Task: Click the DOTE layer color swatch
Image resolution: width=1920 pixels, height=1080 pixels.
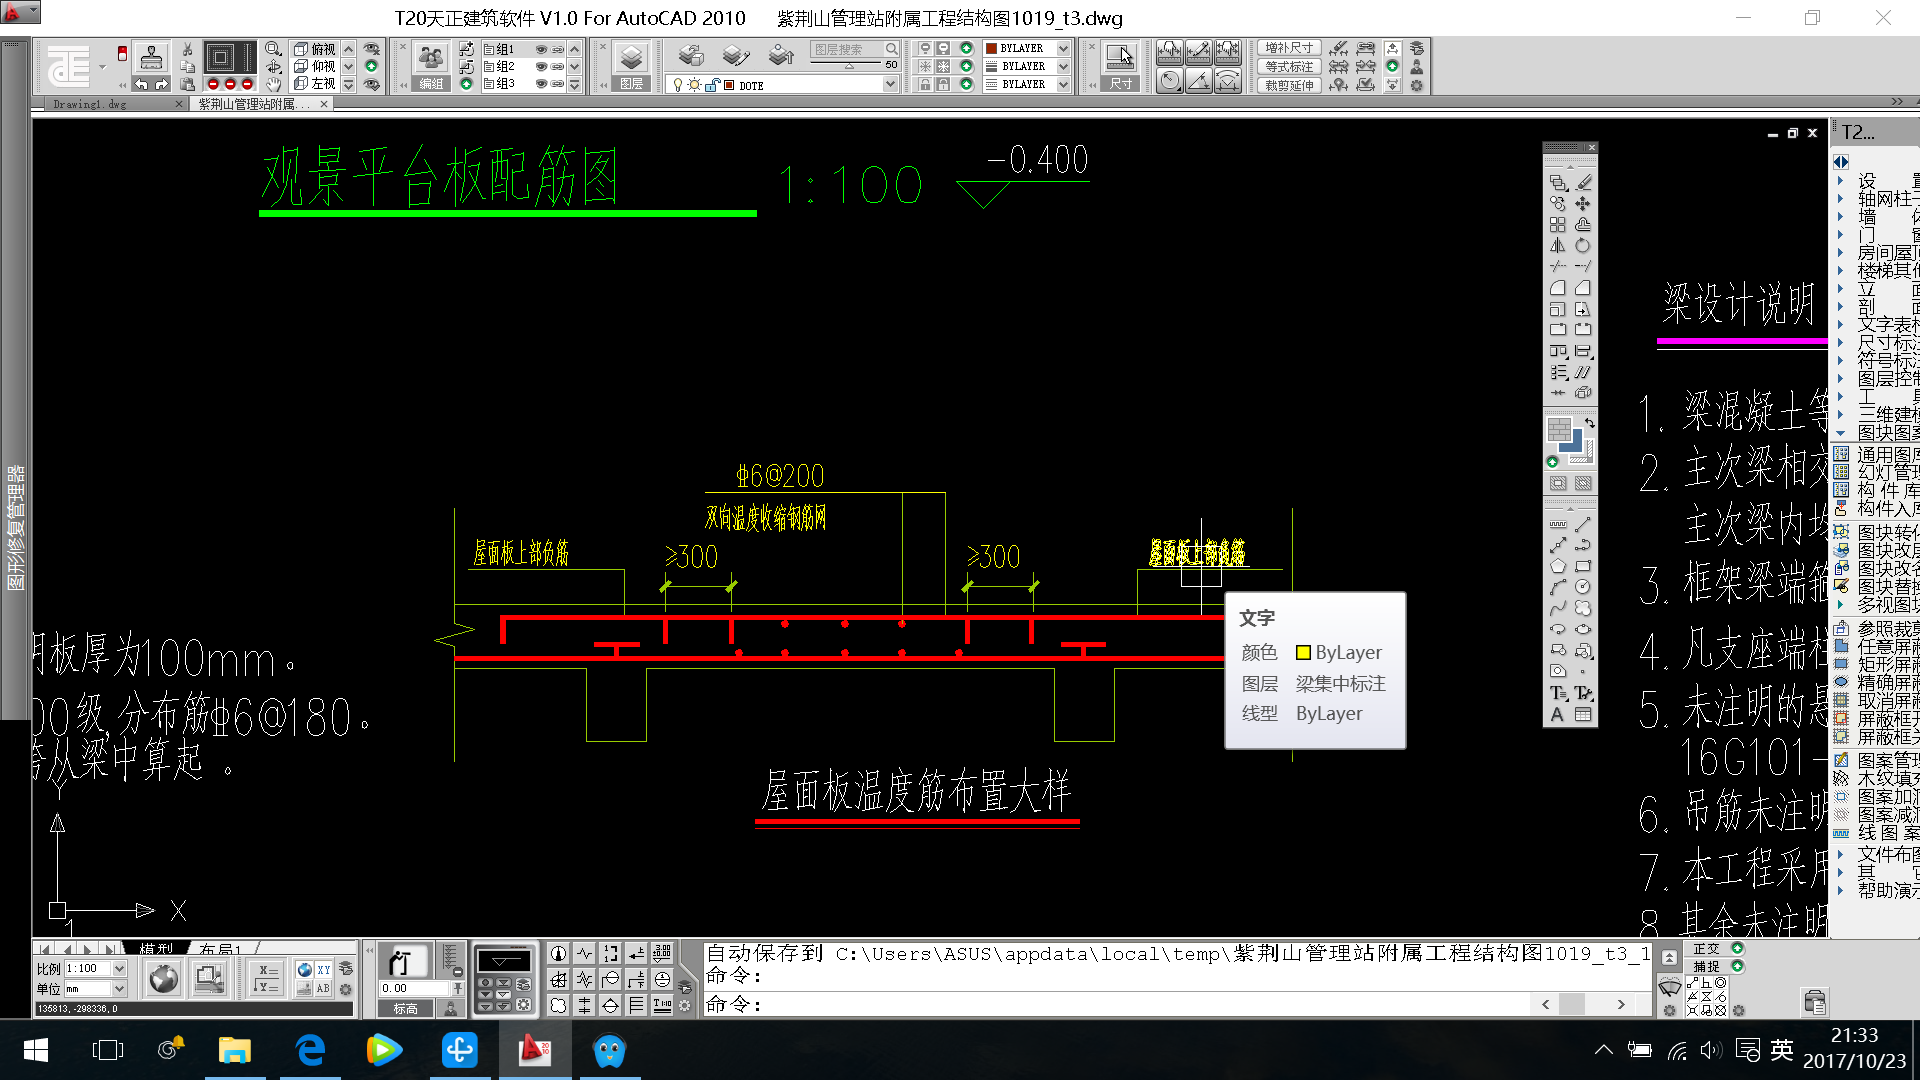Action: click(729, 85)
